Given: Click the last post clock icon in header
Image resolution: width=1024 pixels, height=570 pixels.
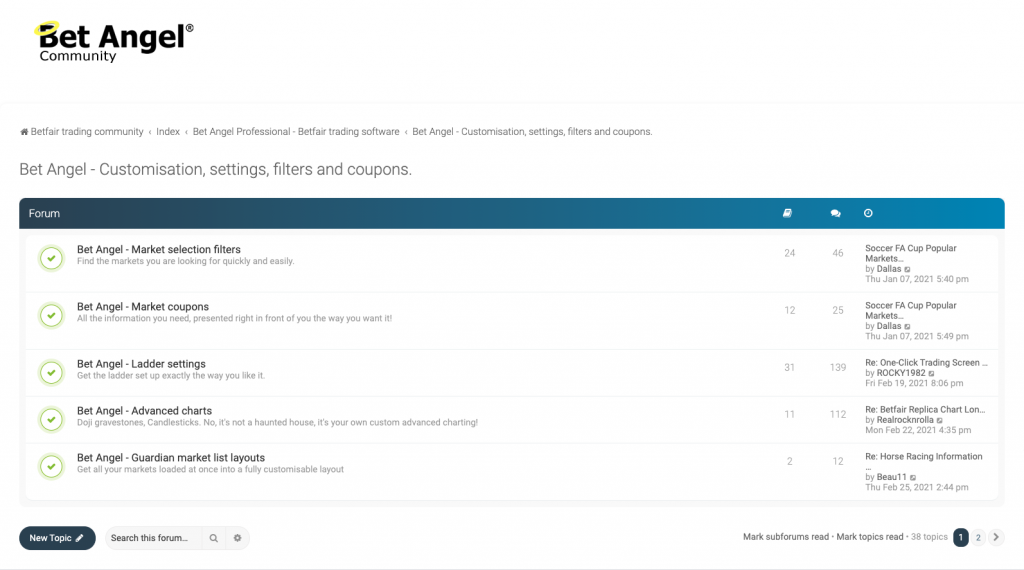Looking at the screenshot, I should [868, 214].
